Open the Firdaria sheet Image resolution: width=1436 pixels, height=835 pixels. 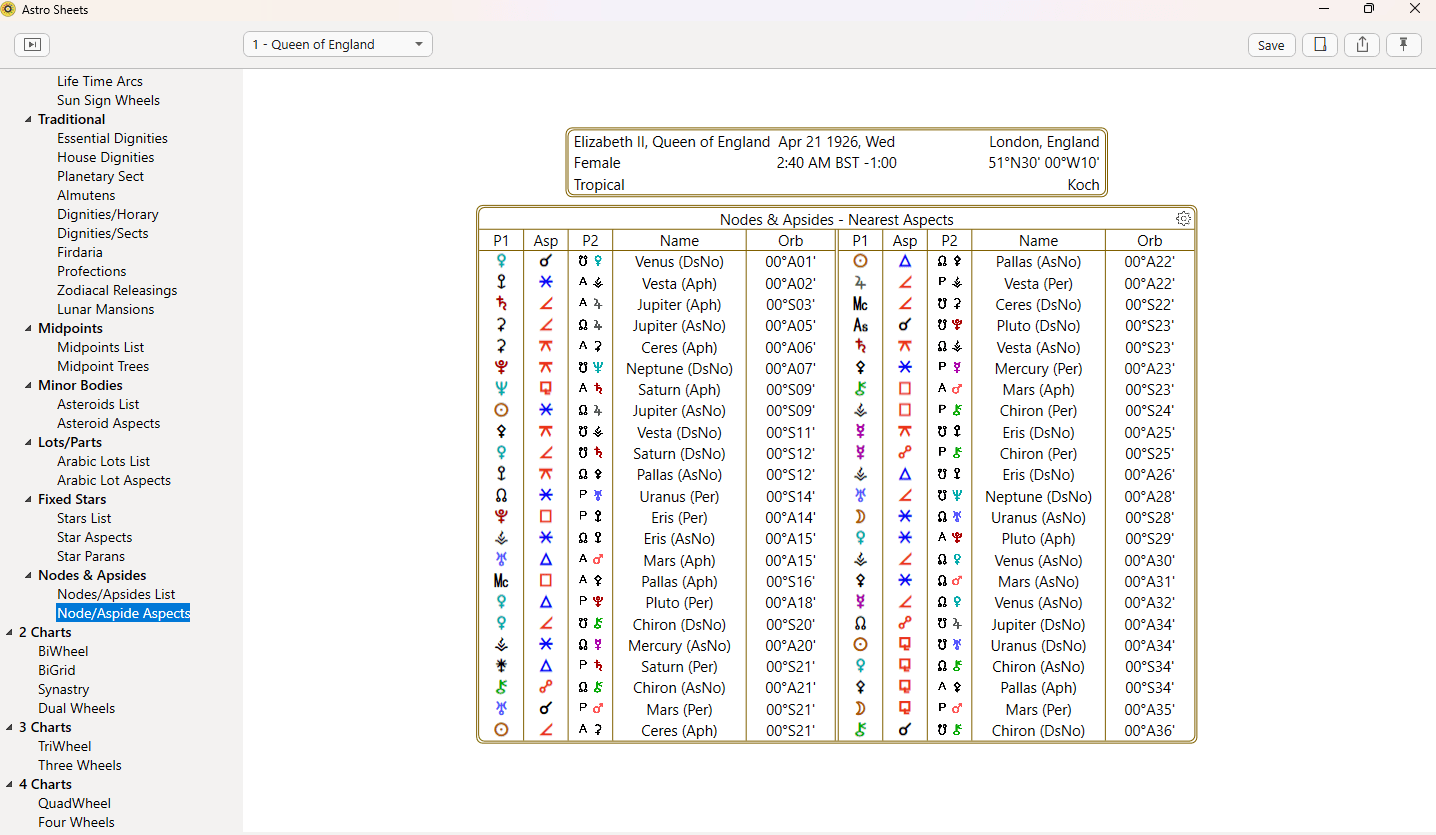(79, 252)
